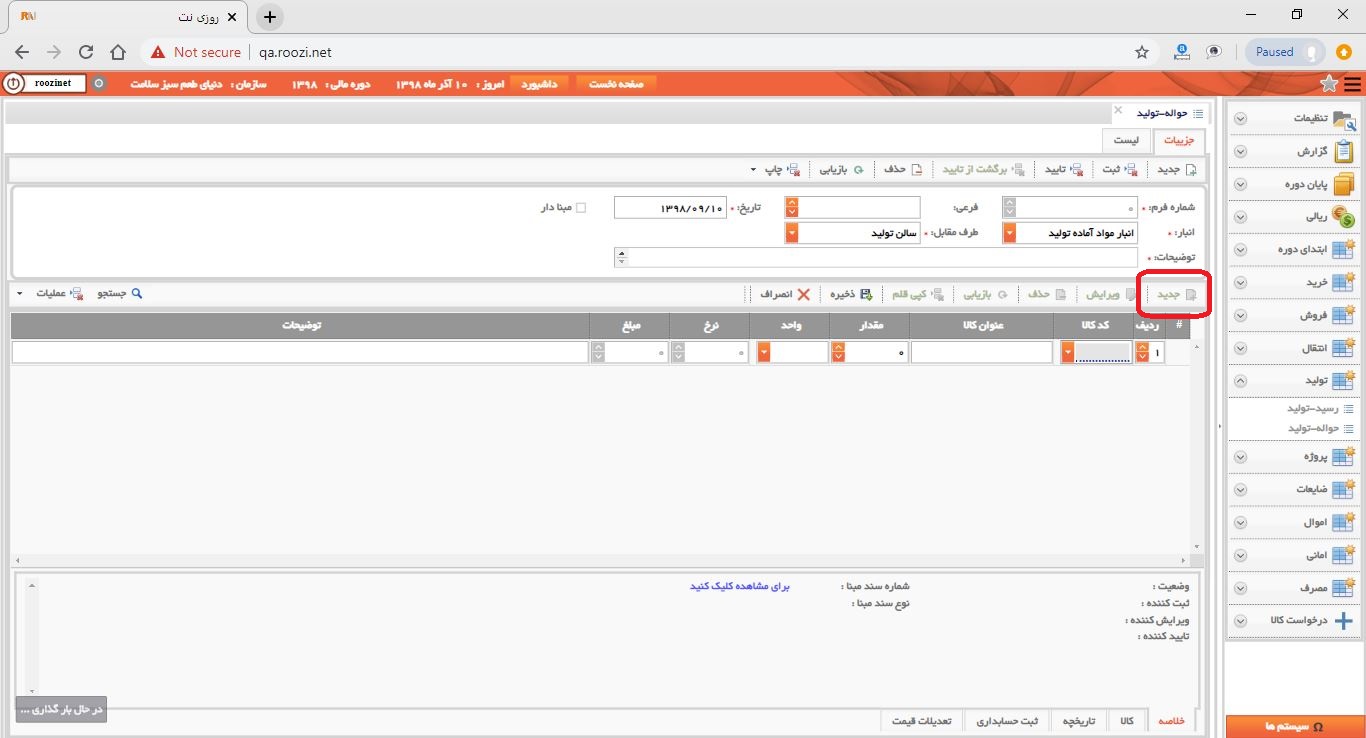Open حواله-تولید in the sidebar tree
1366x738 pixels.
[1313, 428]
